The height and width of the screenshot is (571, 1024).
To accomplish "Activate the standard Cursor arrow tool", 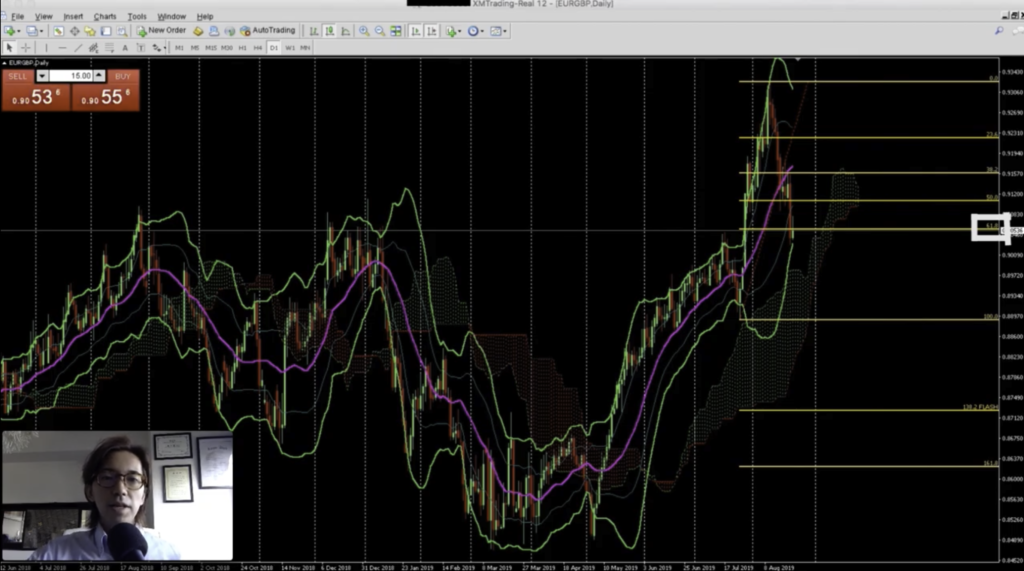I will click(9, 48).
